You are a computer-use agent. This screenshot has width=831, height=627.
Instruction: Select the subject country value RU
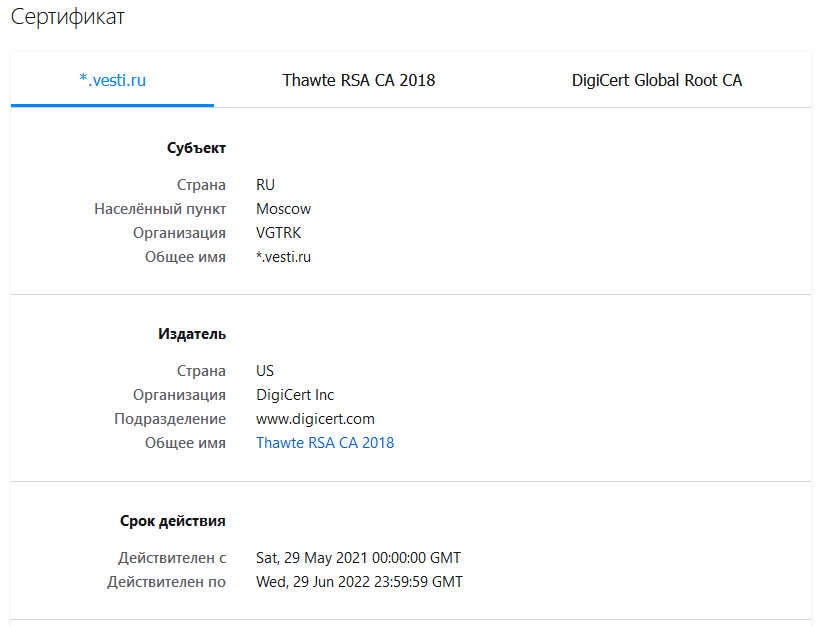click(x=265, y=184)
